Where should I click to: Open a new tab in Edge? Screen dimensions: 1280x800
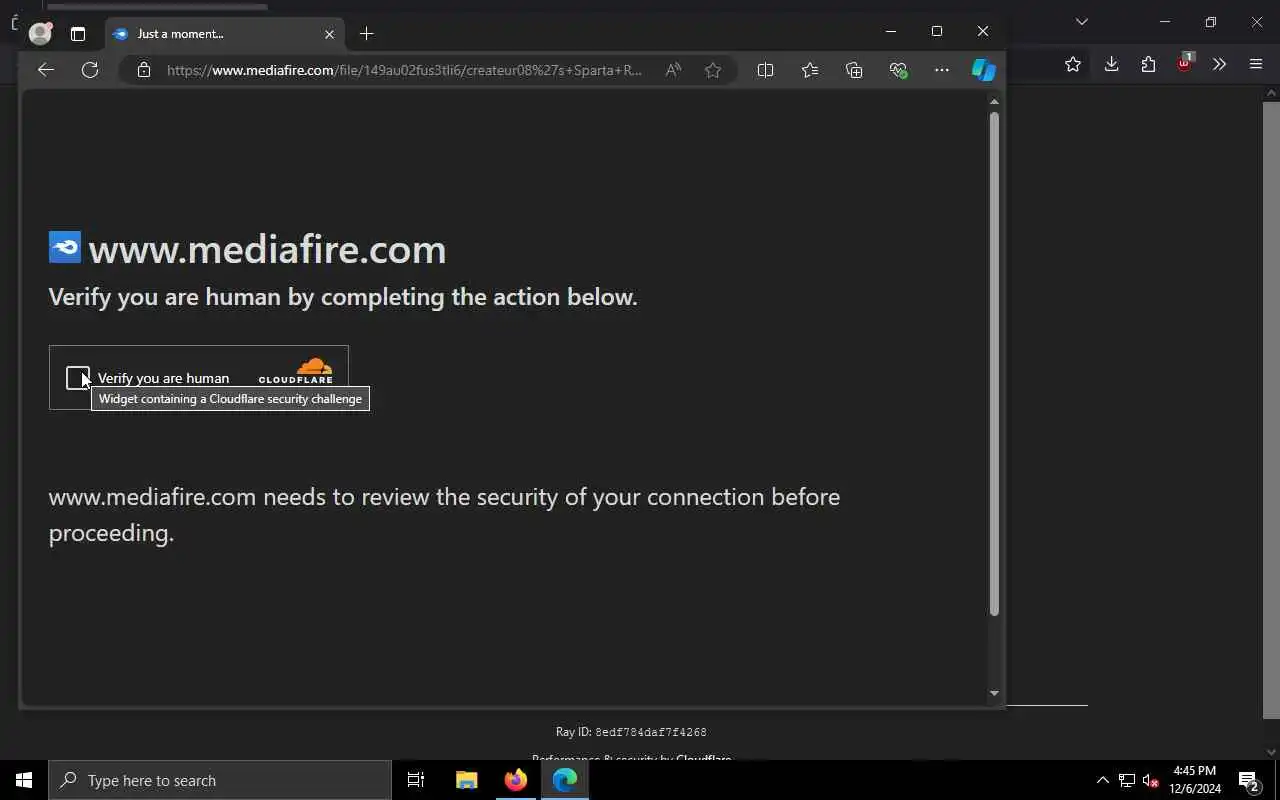(x=367, y=34)
